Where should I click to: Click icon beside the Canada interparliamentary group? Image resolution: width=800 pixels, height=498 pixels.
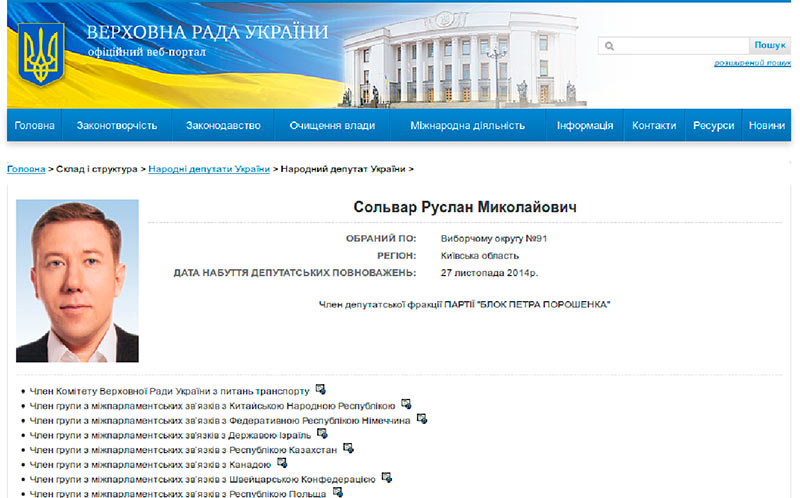coord(282,463)
